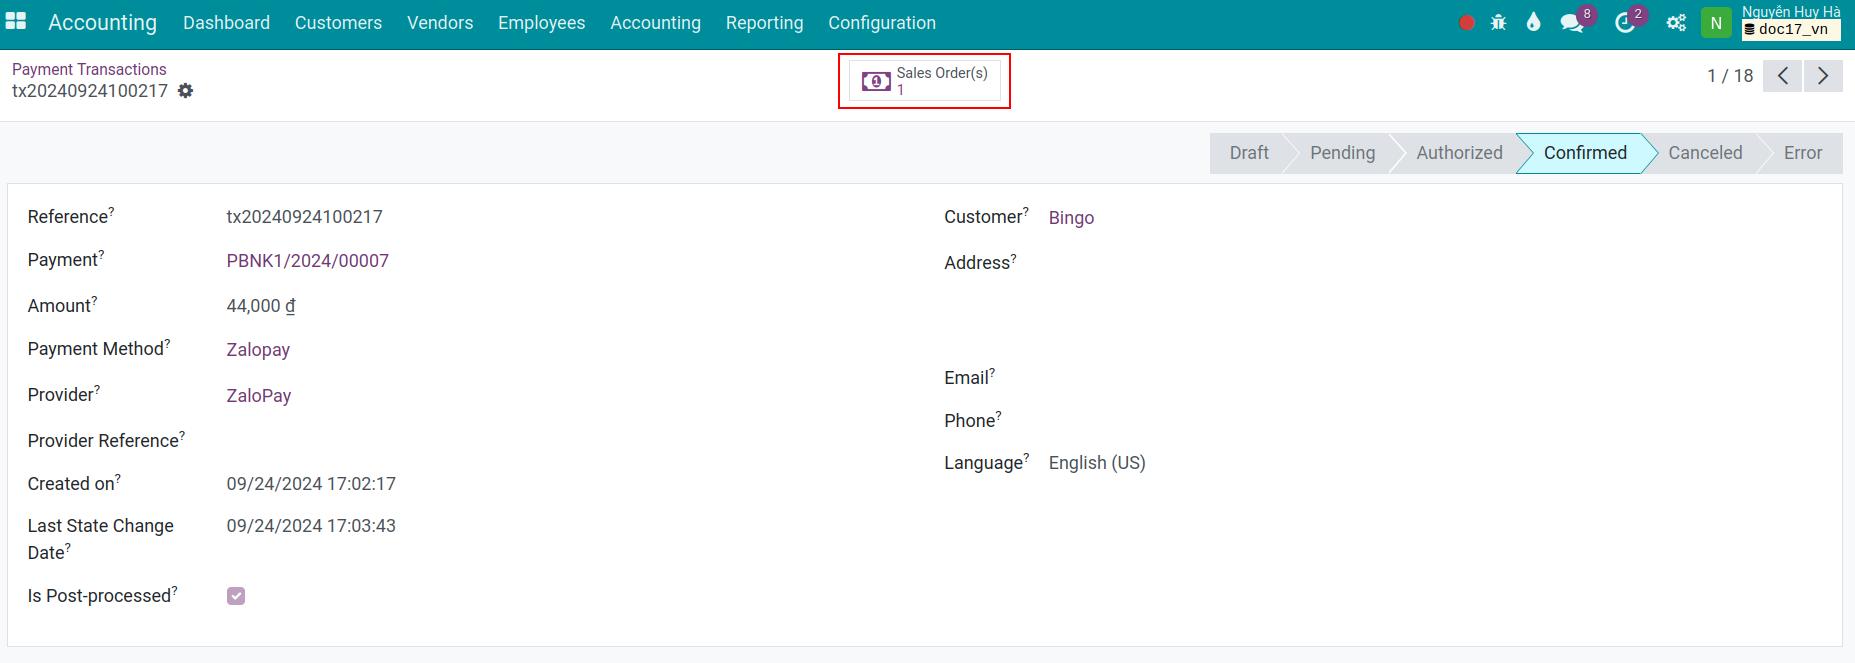The image size is (1855, 663).
Task: Open the Nguyễn Huy Hà user menu
Action: click(1791, 12)
